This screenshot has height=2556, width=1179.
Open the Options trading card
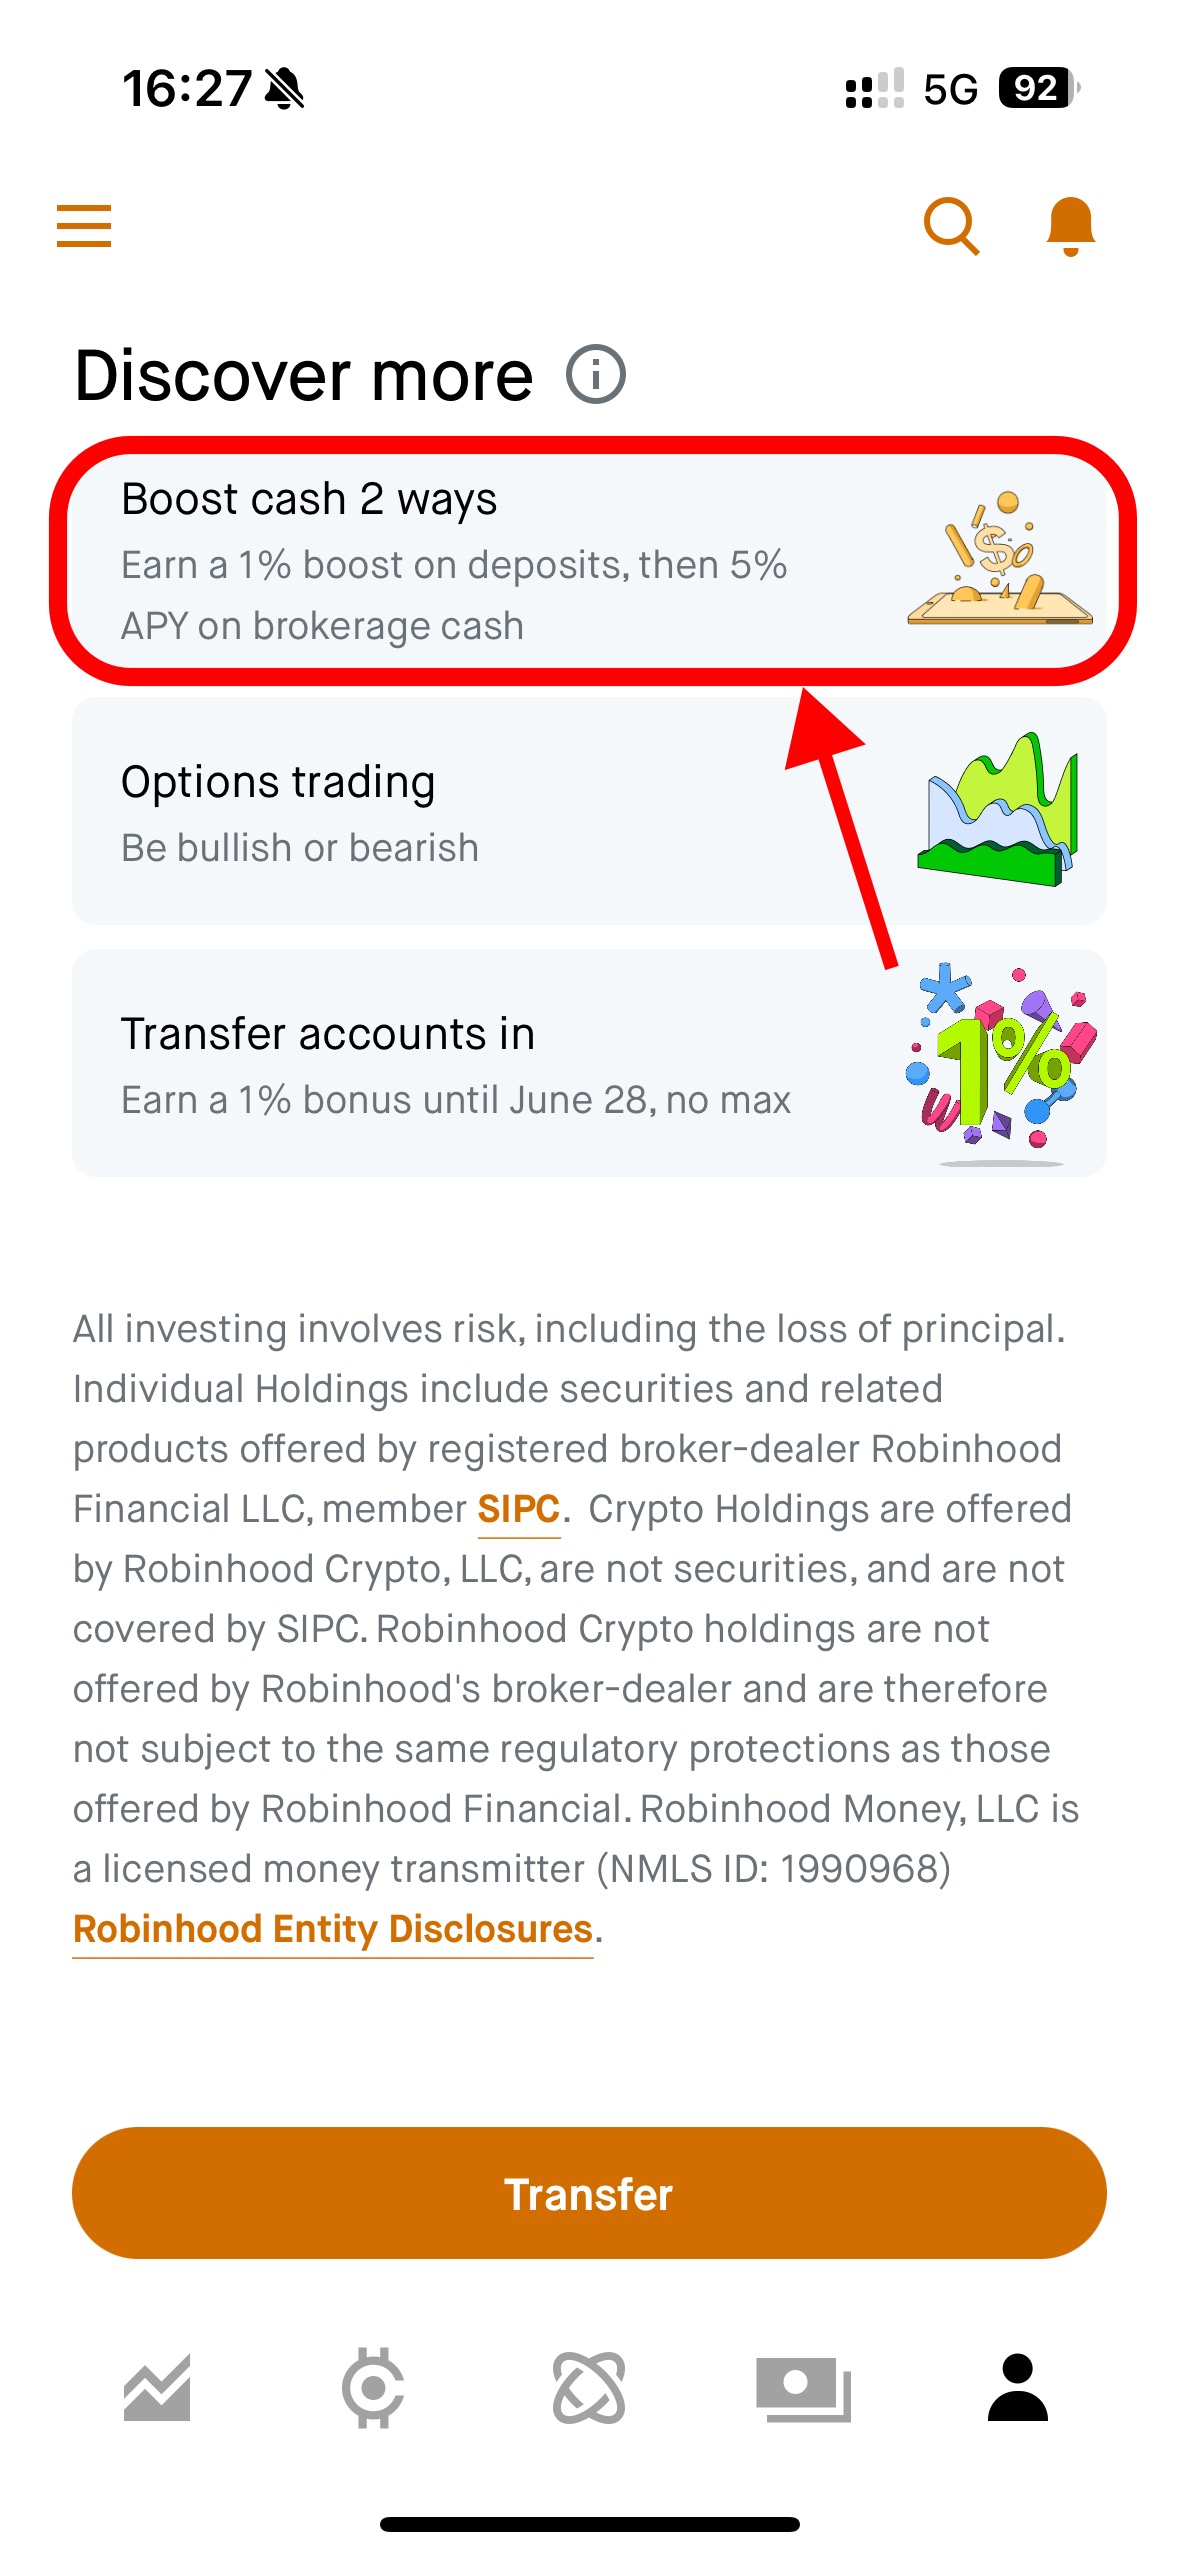coord(589,811)
